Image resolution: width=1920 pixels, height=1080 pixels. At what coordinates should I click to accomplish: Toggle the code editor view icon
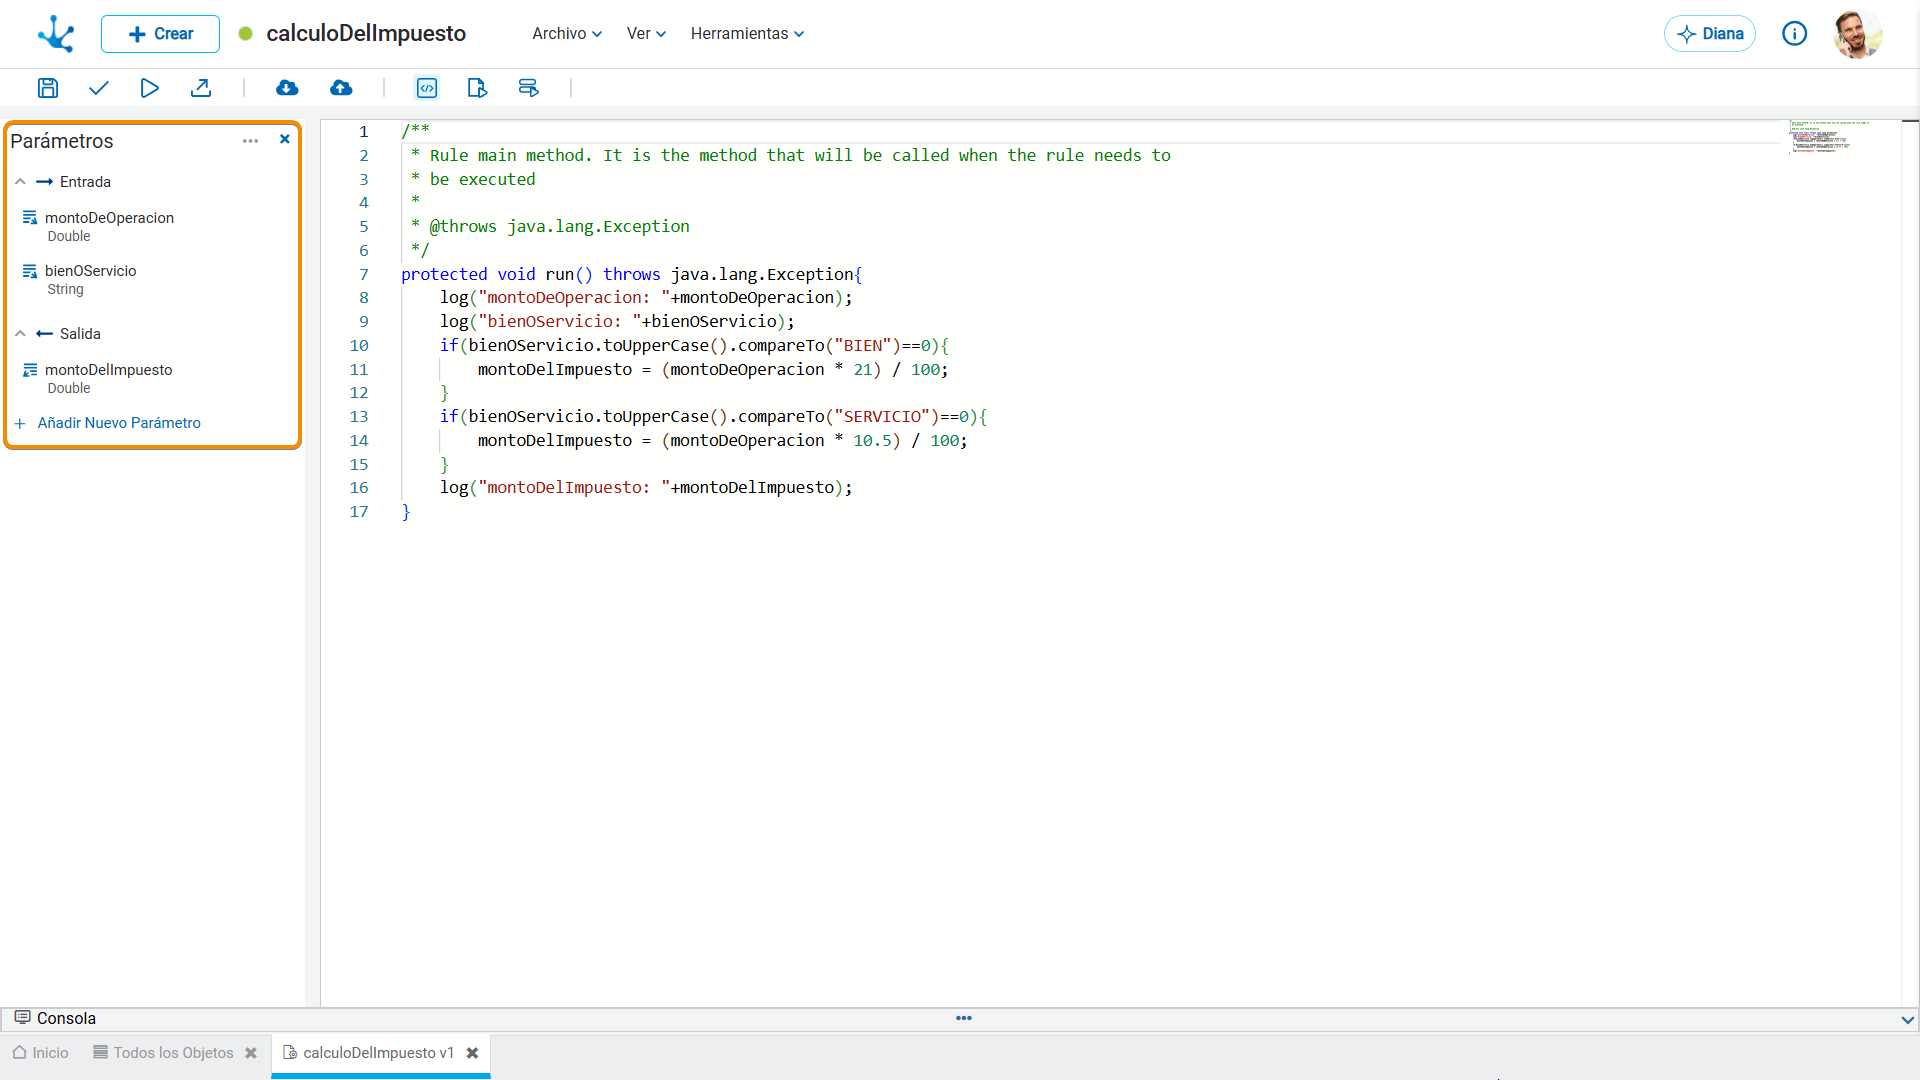point(427,88)
